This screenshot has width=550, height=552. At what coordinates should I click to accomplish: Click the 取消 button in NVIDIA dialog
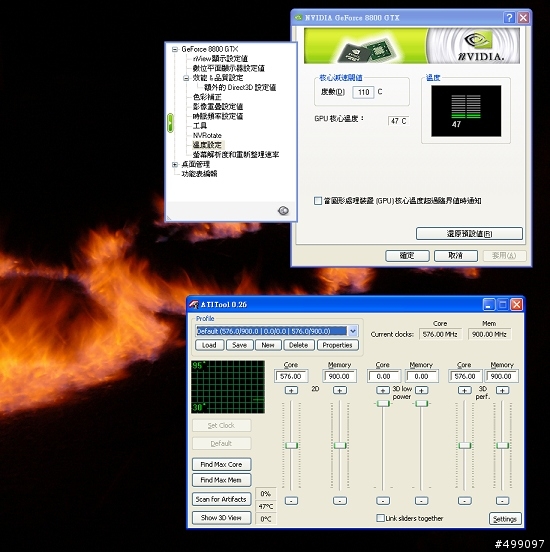click(456, 256)
